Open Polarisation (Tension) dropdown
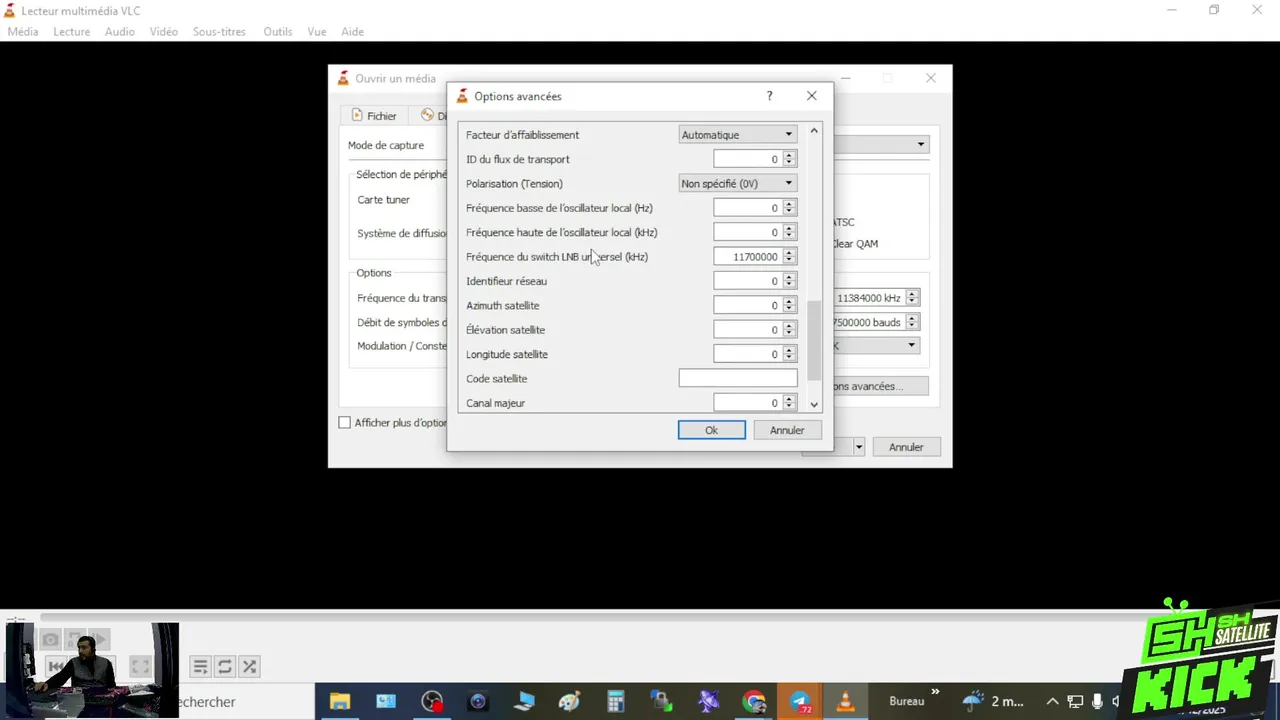This screenshot has width=1280, height=720. (737, 184)
